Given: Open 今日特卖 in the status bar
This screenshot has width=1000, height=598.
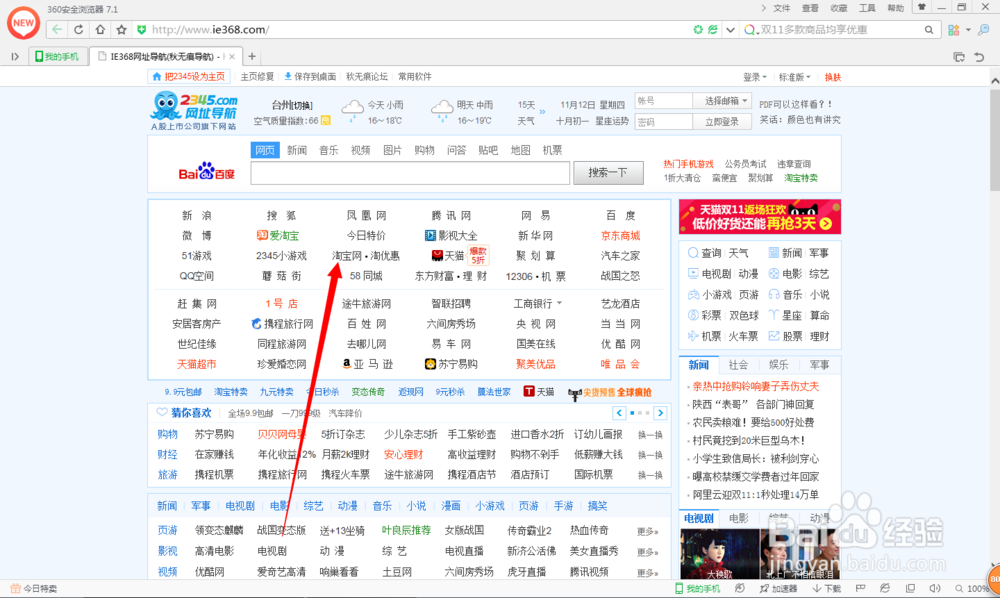Looking at the screenshot, I should point(34,588).
